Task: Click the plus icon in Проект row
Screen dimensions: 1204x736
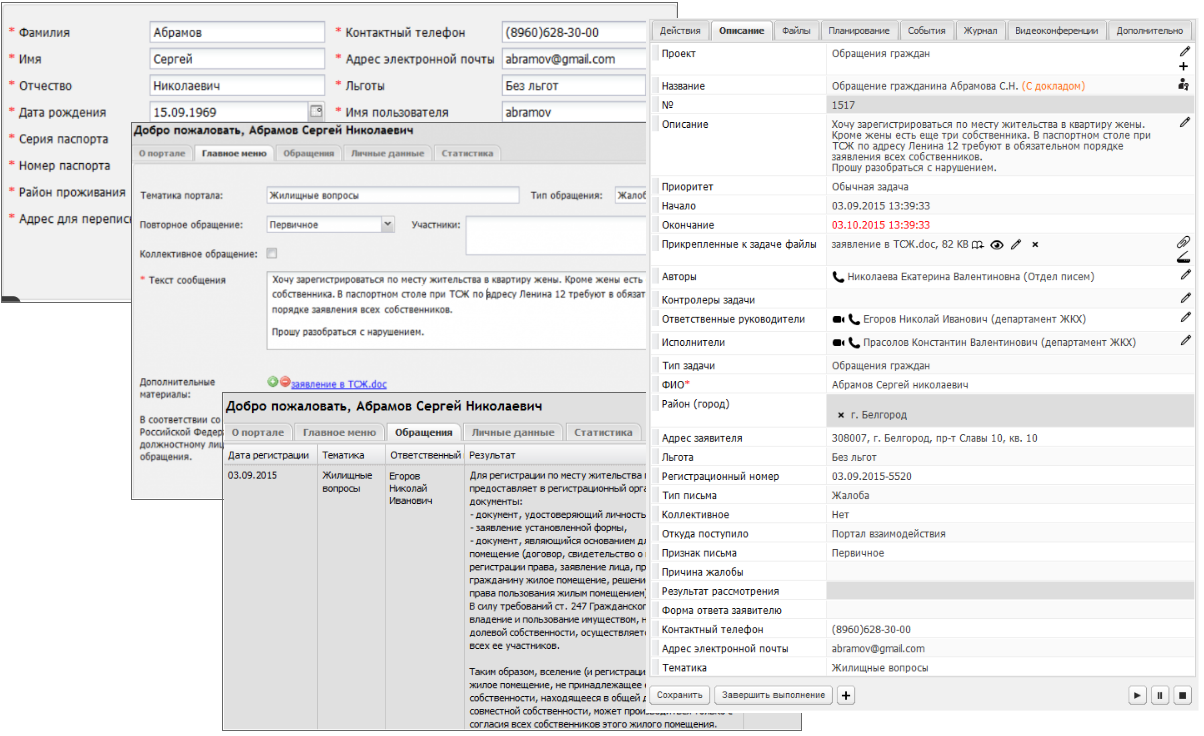Action: [1185, 66]
